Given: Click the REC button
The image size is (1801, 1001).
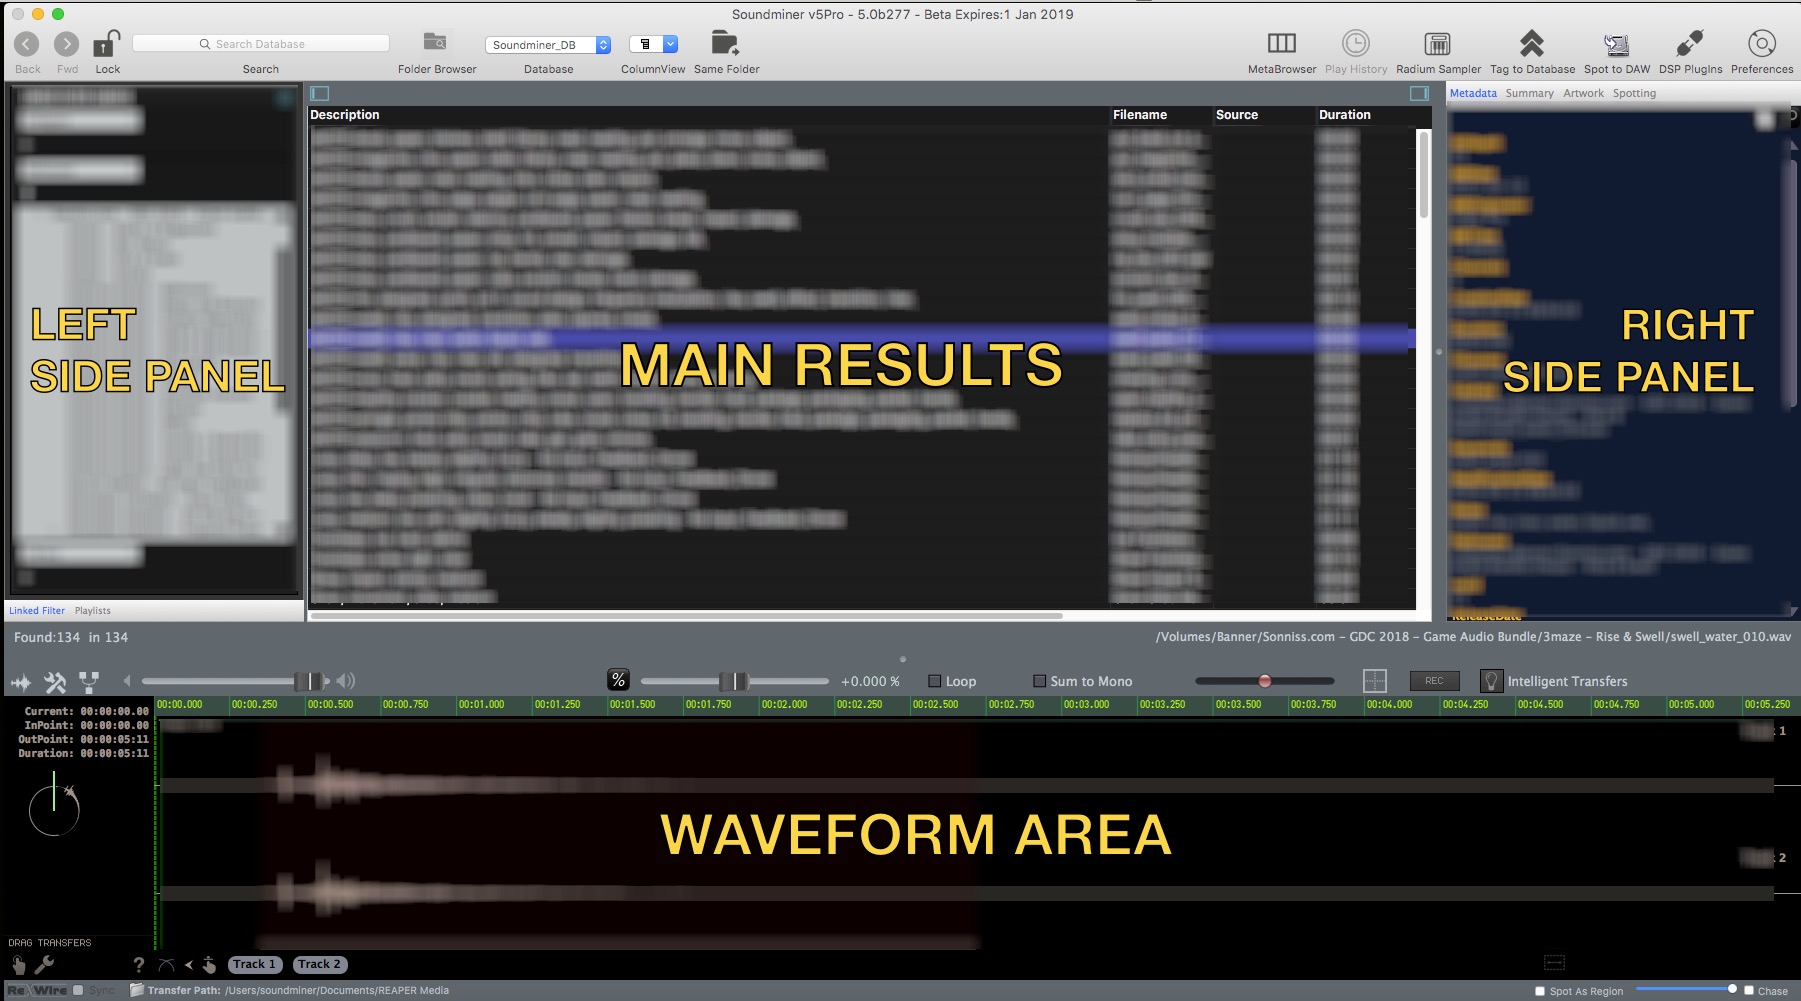Looking at the screenshot, I should point(1434,681).
